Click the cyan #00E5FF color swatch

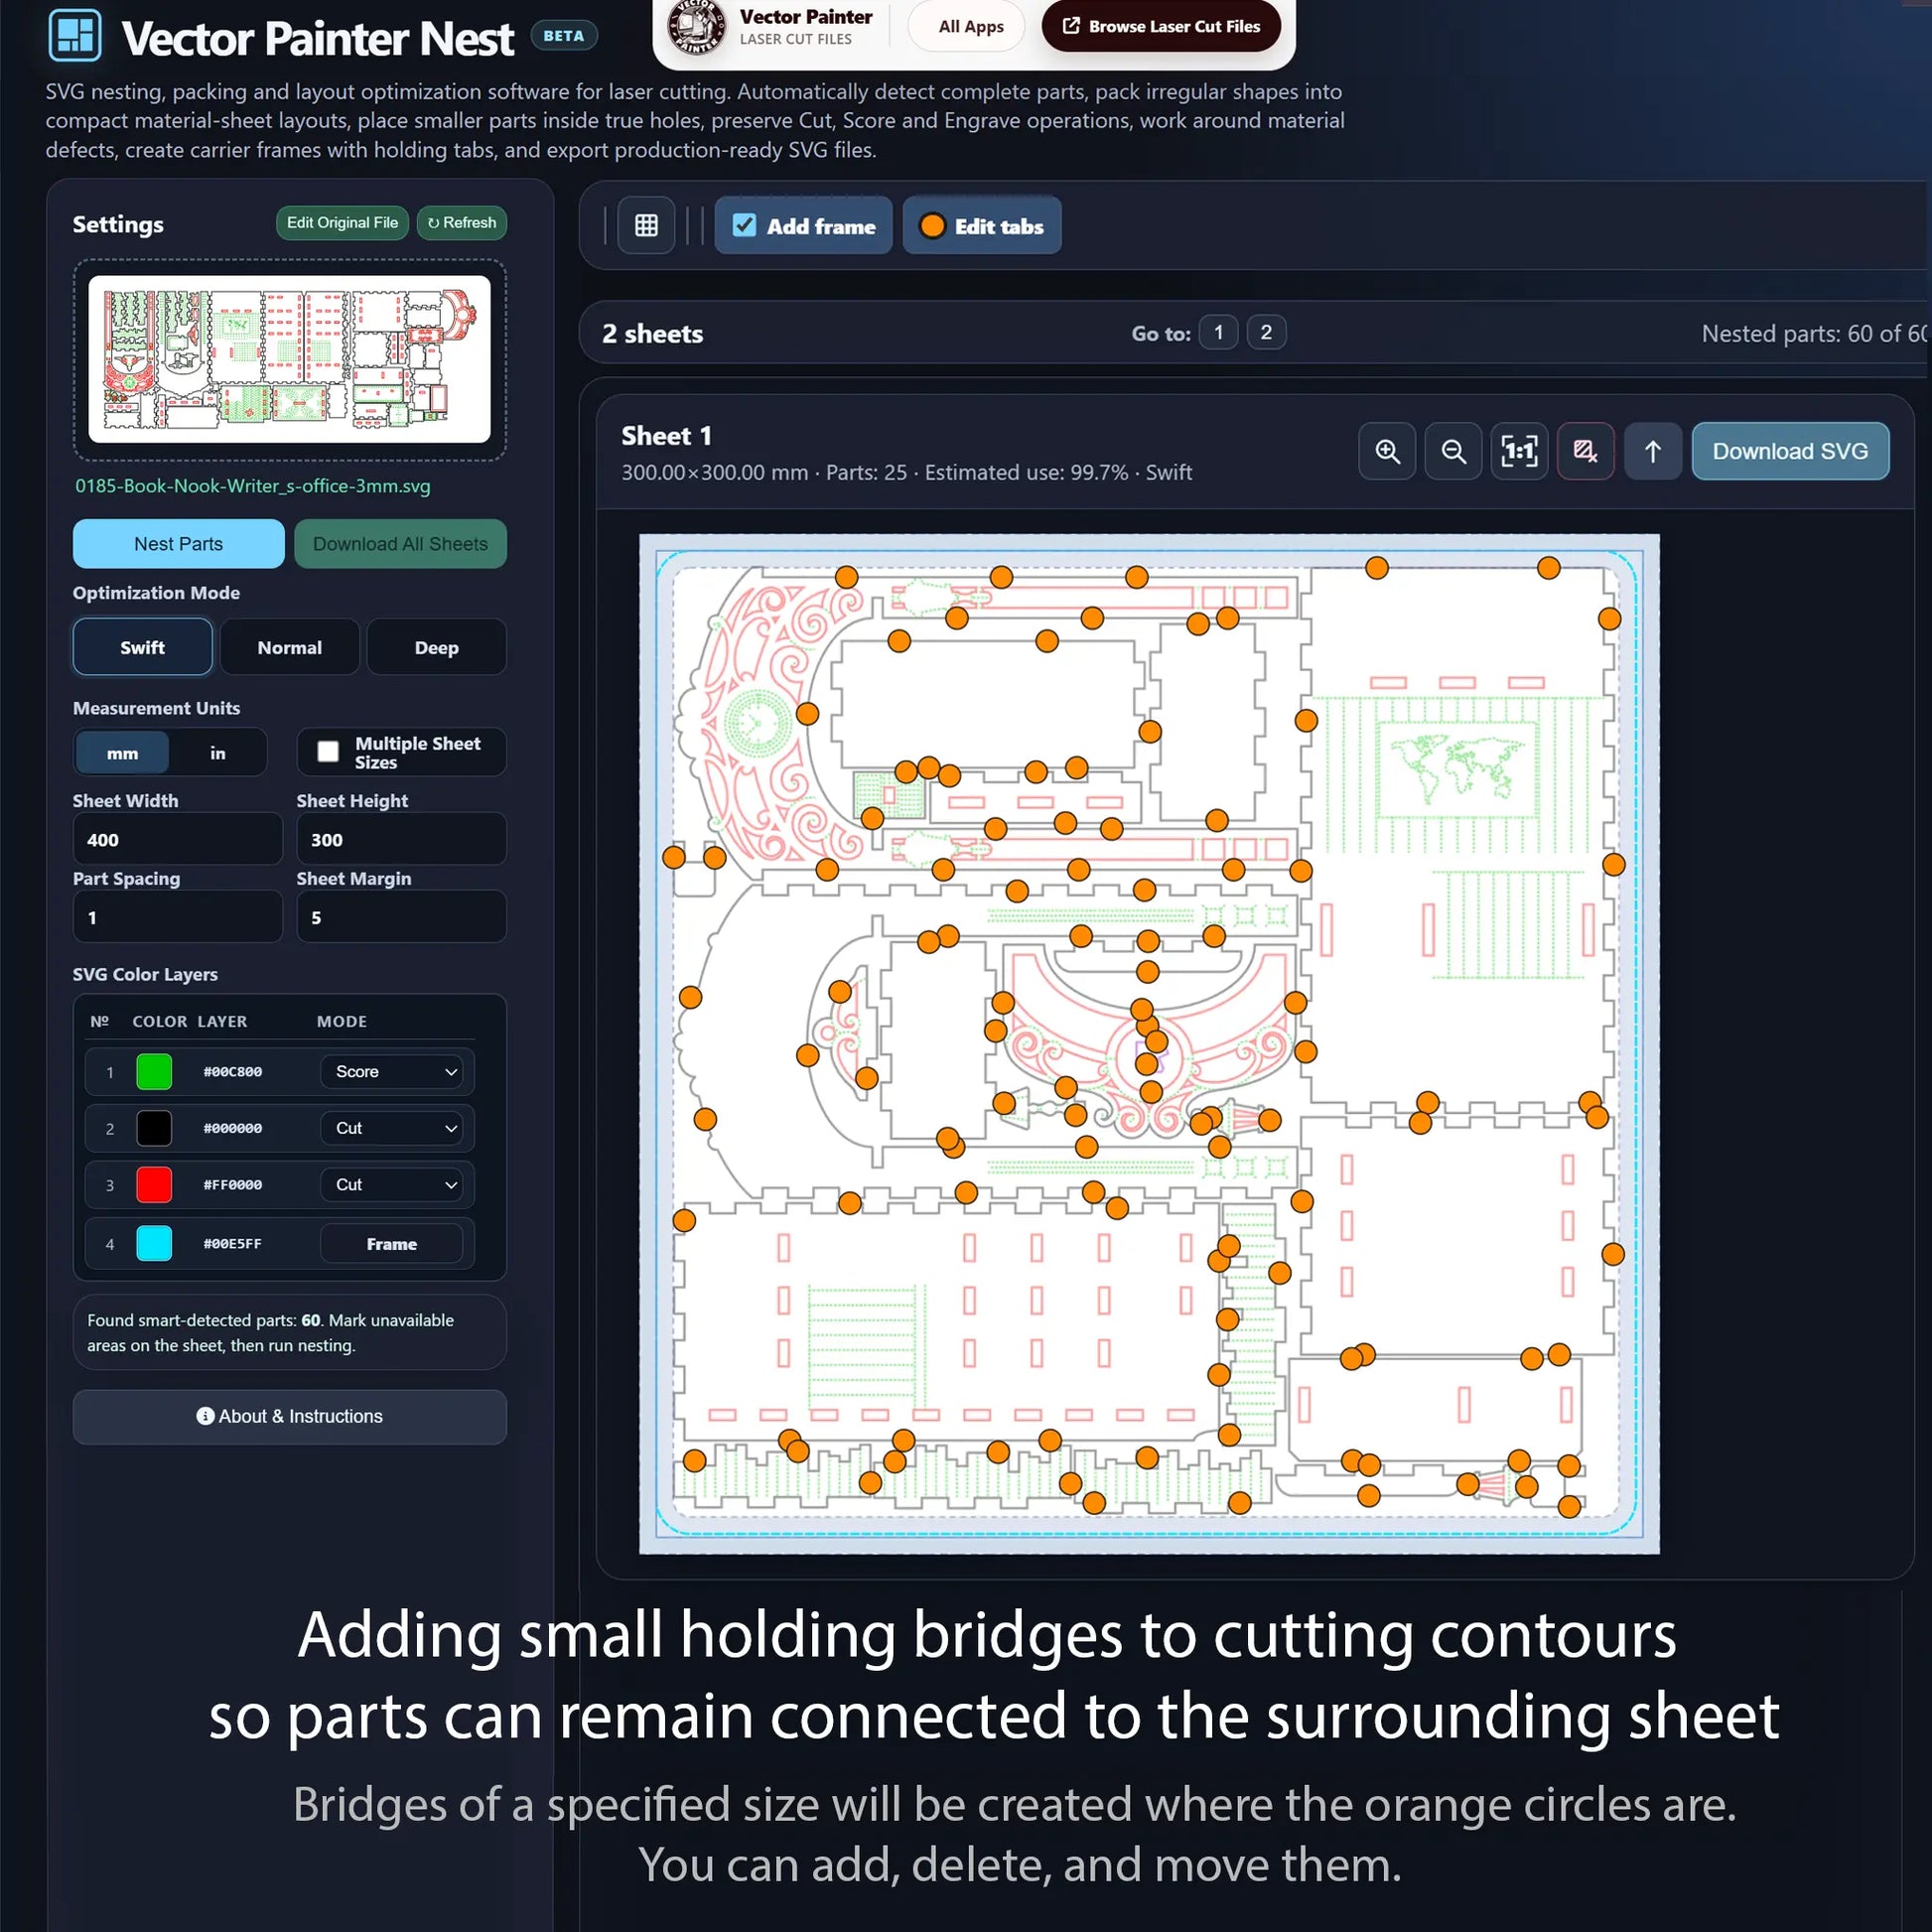[x=154, y=1243]
